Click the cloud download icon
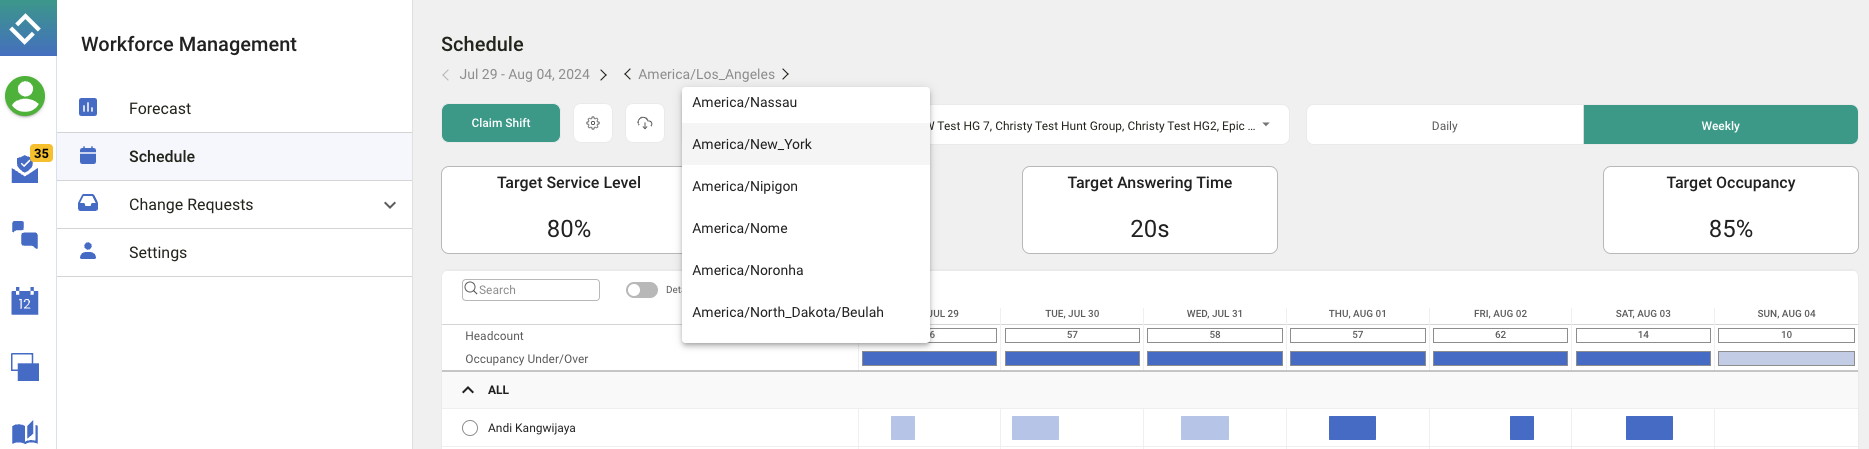Image resolution: width=1869 pixels, height=449 pixels. coord(645,123)
